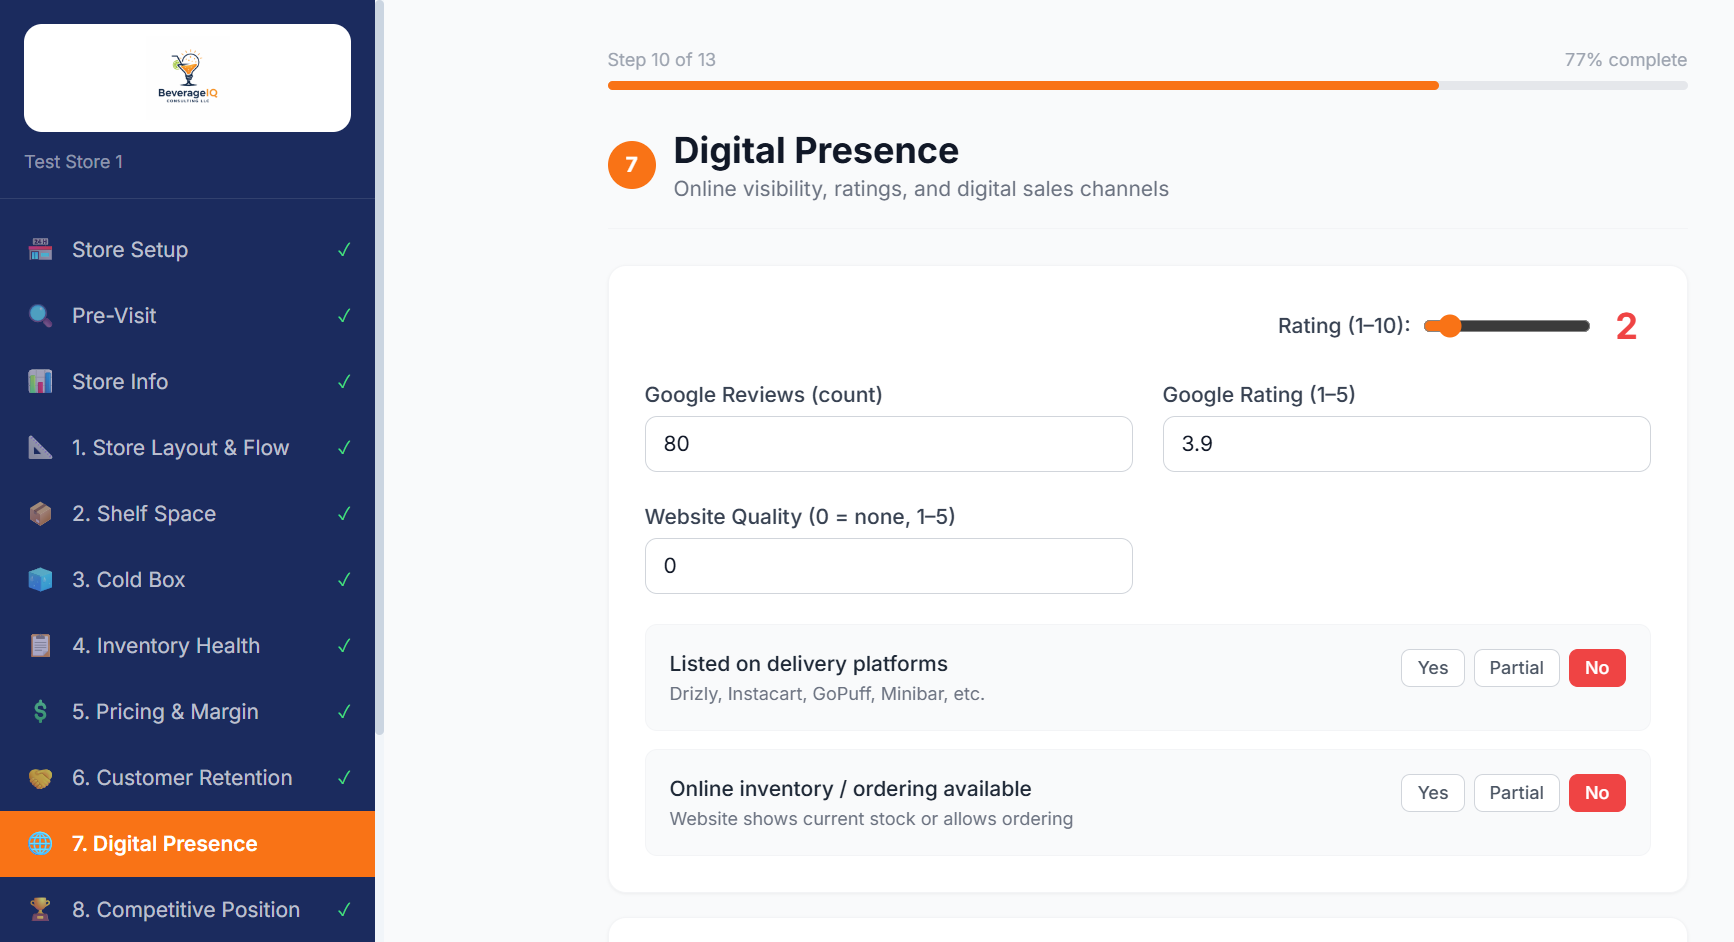Select the Digital Presence globe icon
Screen dimensions: 1734x942
click(40, 843)
